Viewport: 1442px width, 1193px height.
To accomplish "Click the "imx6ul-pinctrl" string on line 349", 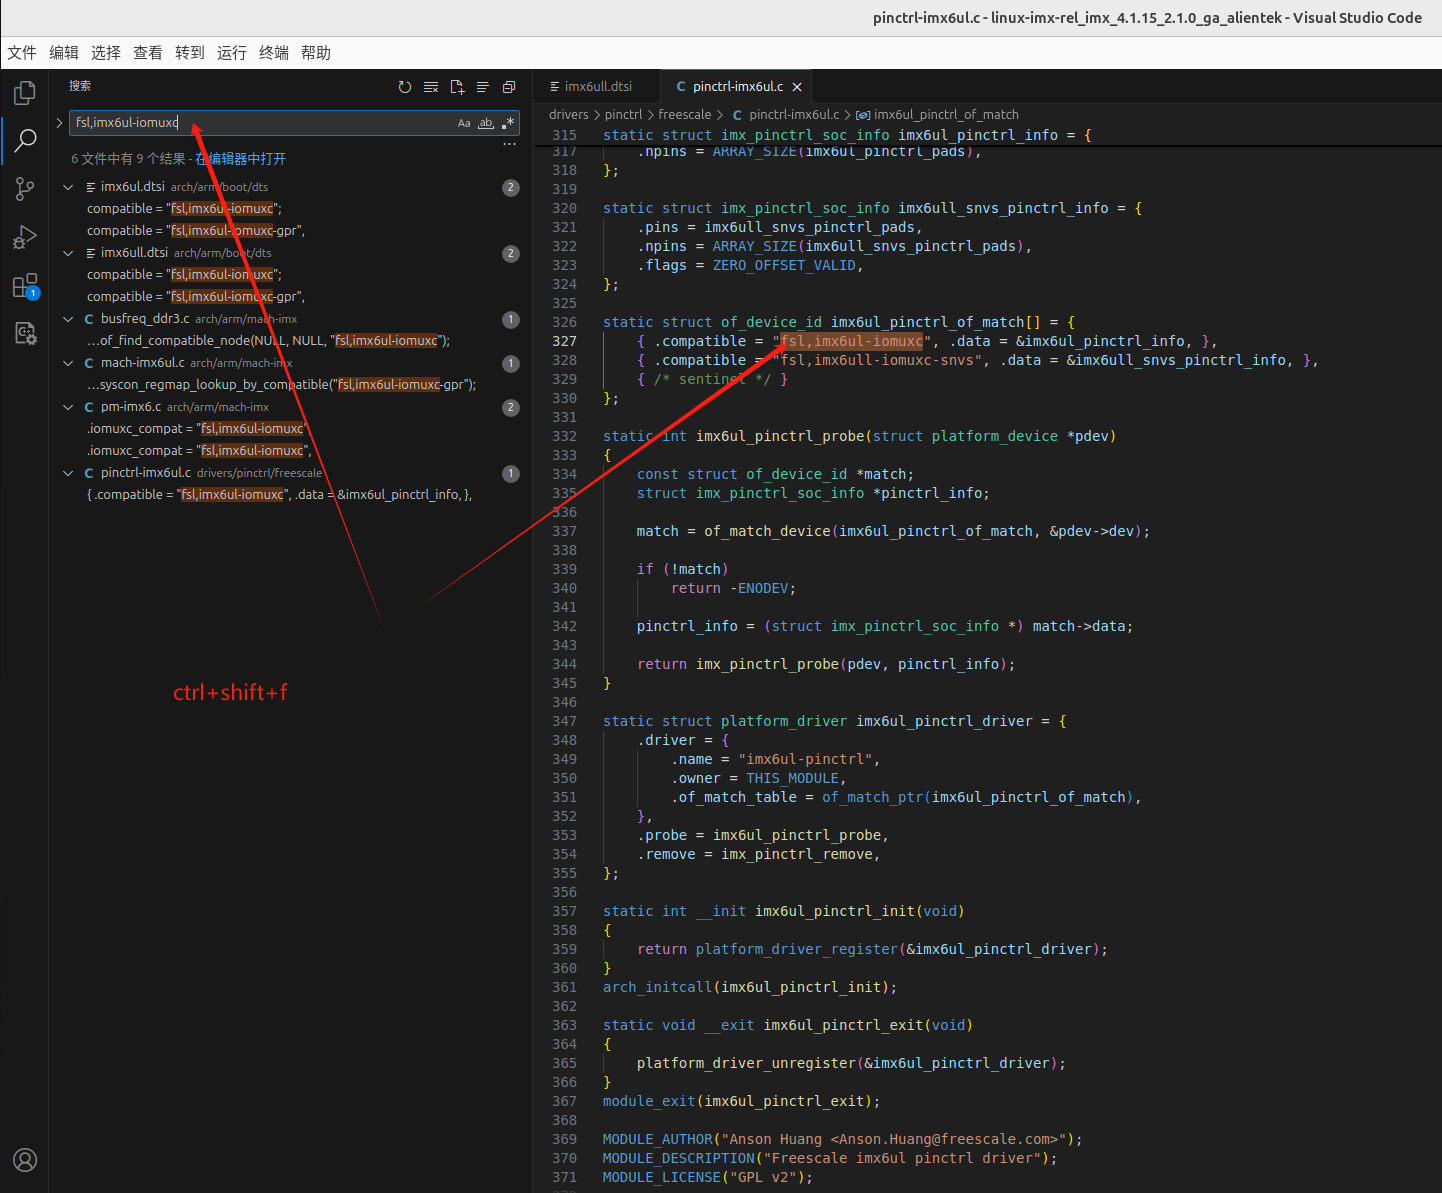I will (x=805, y=759).
